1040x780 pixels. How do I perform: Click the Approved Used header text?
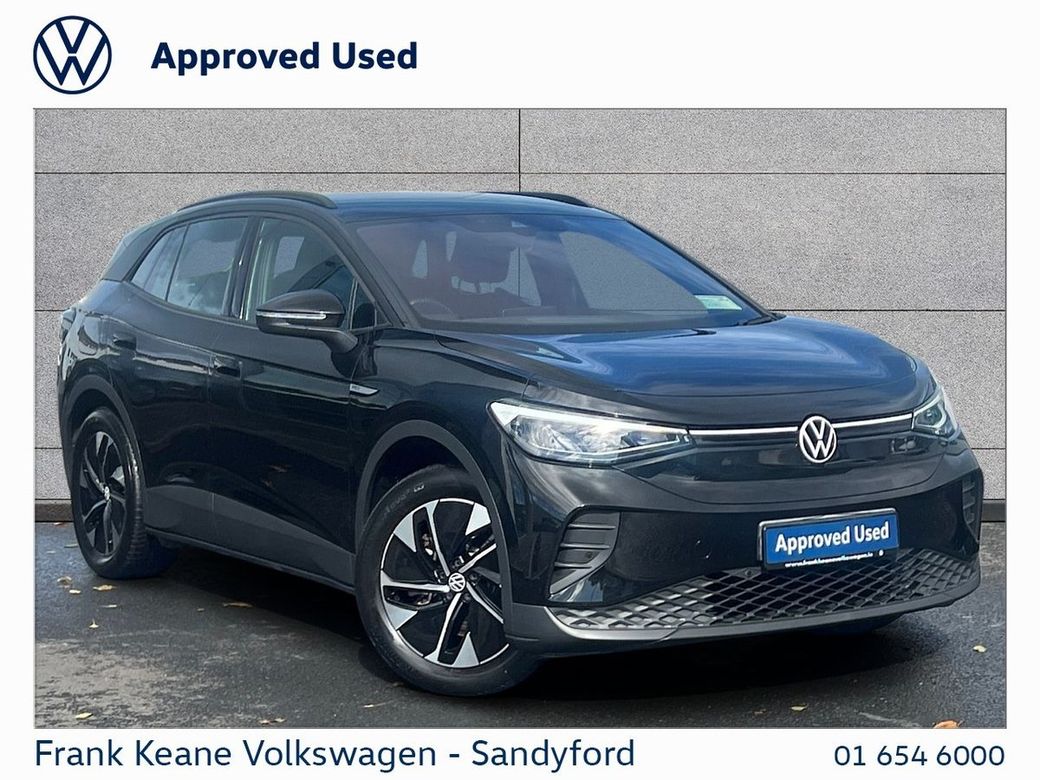tap(284, 56)
